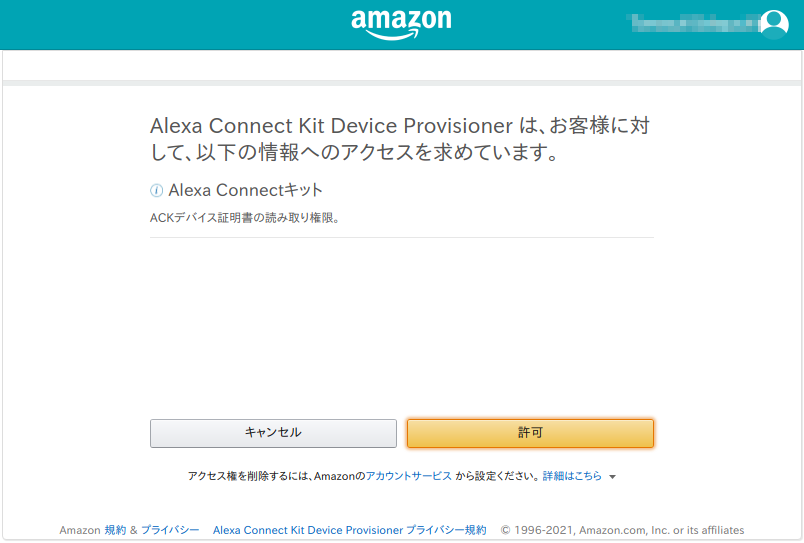Click the キャンセル button
804x543 pixels.
coord(273,433)
